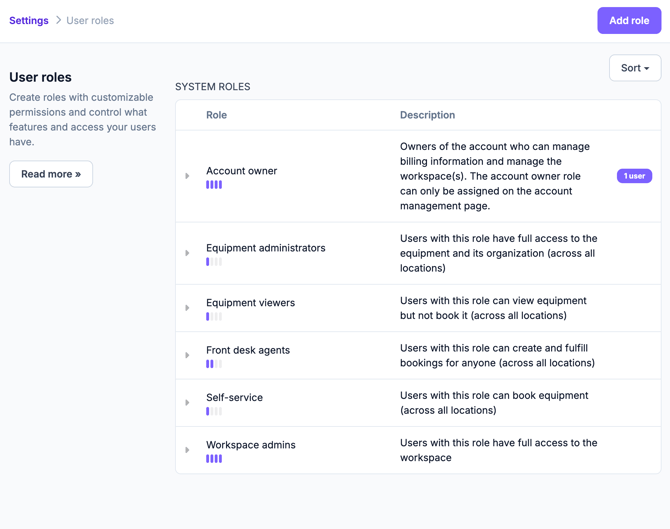
Task: Click Front desk agents permission level bars icon
Action: click(214, 364)
